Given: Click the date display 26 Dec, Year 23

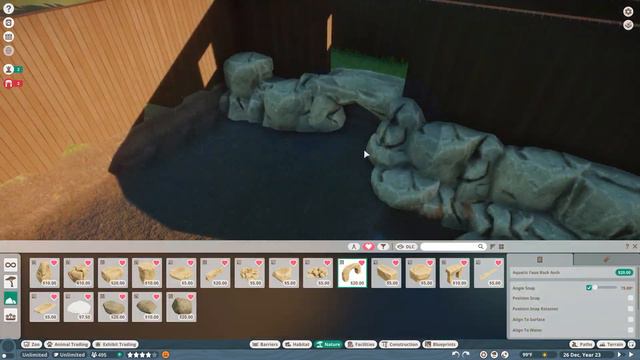Looking at the screenshot, I should coord(582,355).
